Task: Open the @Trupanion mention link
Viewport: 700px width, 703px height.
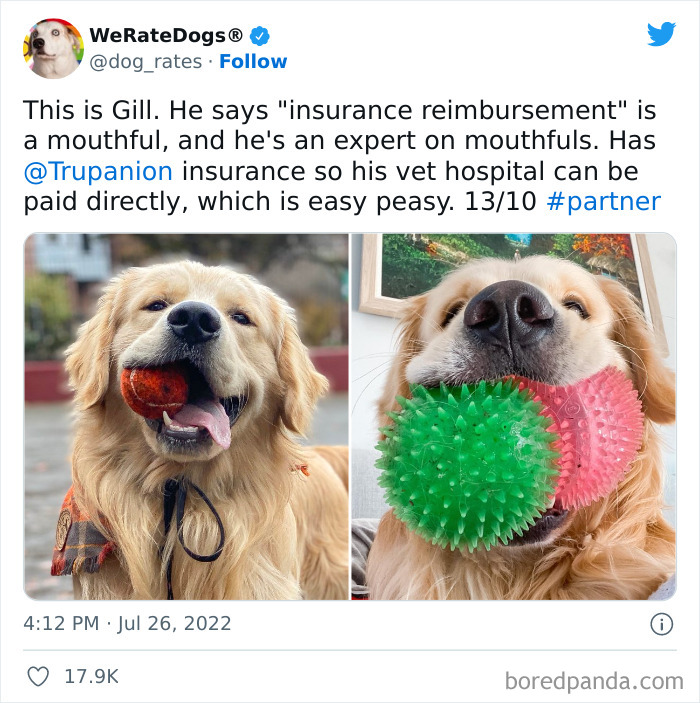Action: click(x=98, y=171)
